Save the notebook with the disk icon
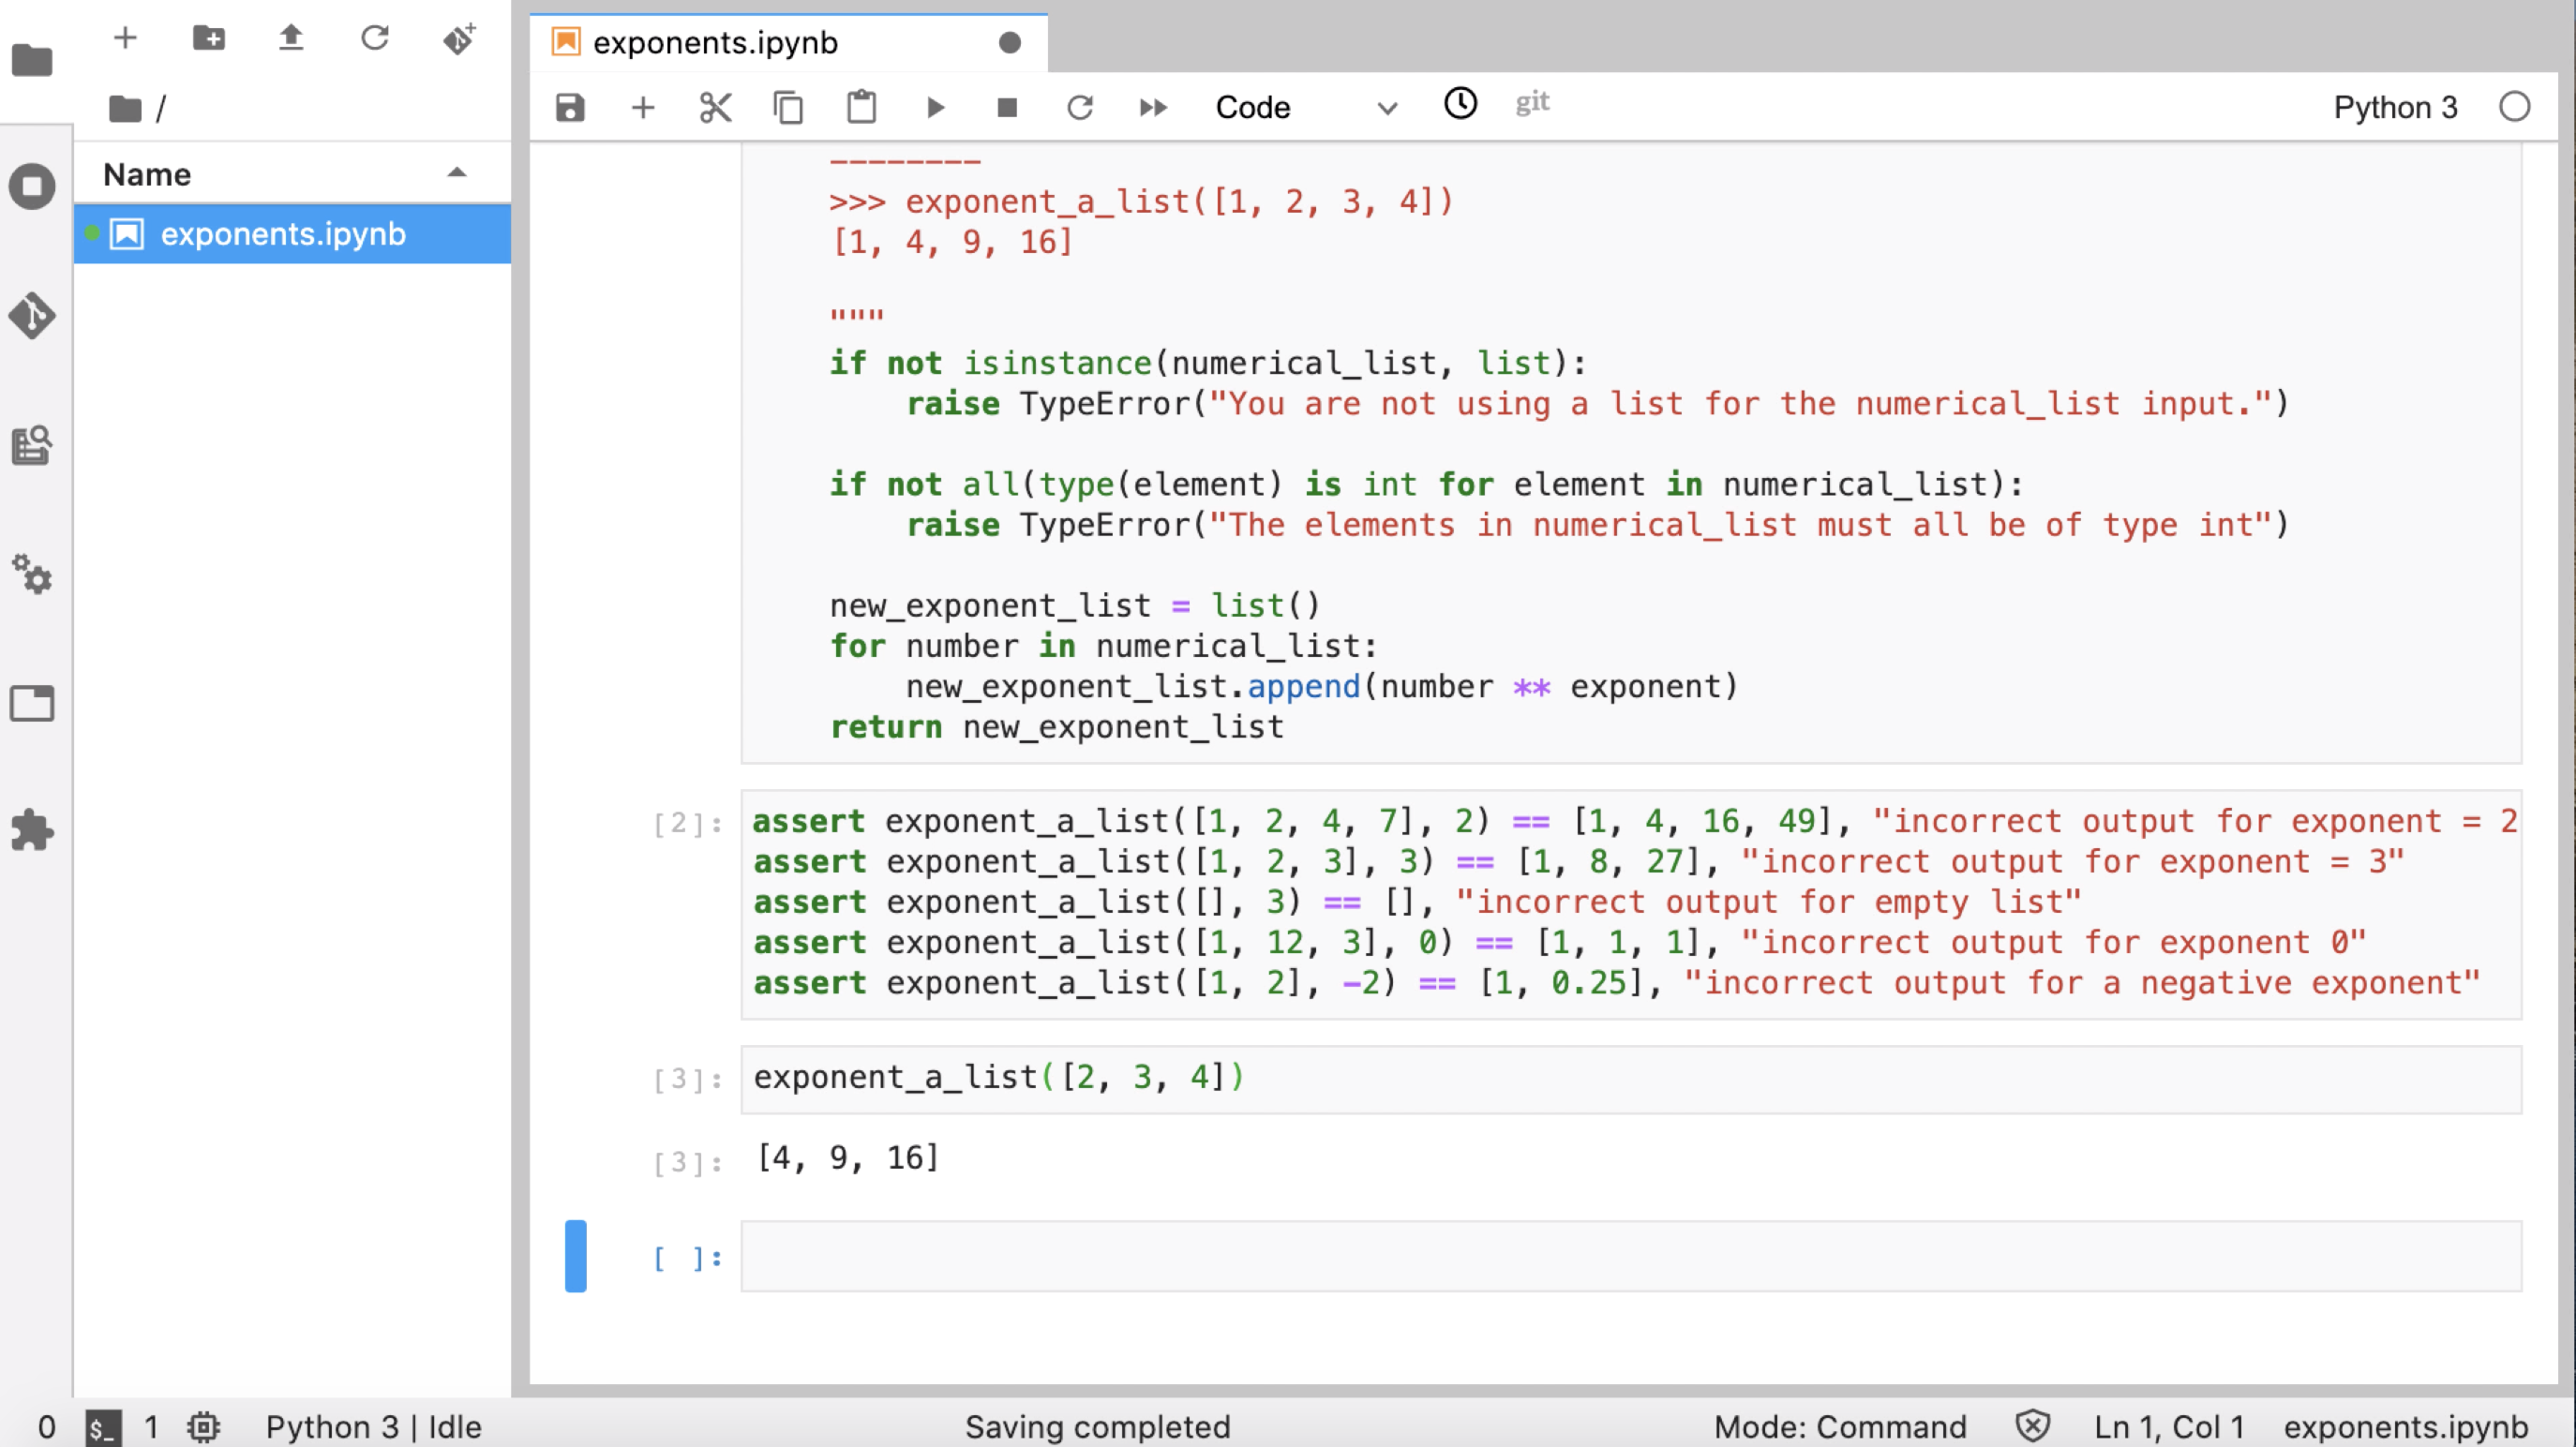Viewport: 2576px width, 1447px height. pos(570,107)
